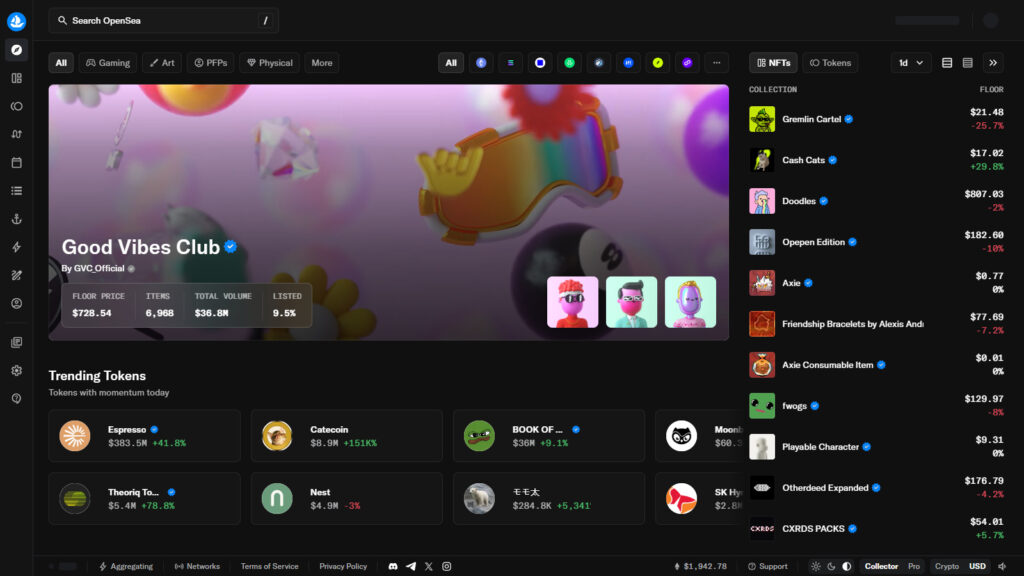Open the Nest token card

coord(347,498)
